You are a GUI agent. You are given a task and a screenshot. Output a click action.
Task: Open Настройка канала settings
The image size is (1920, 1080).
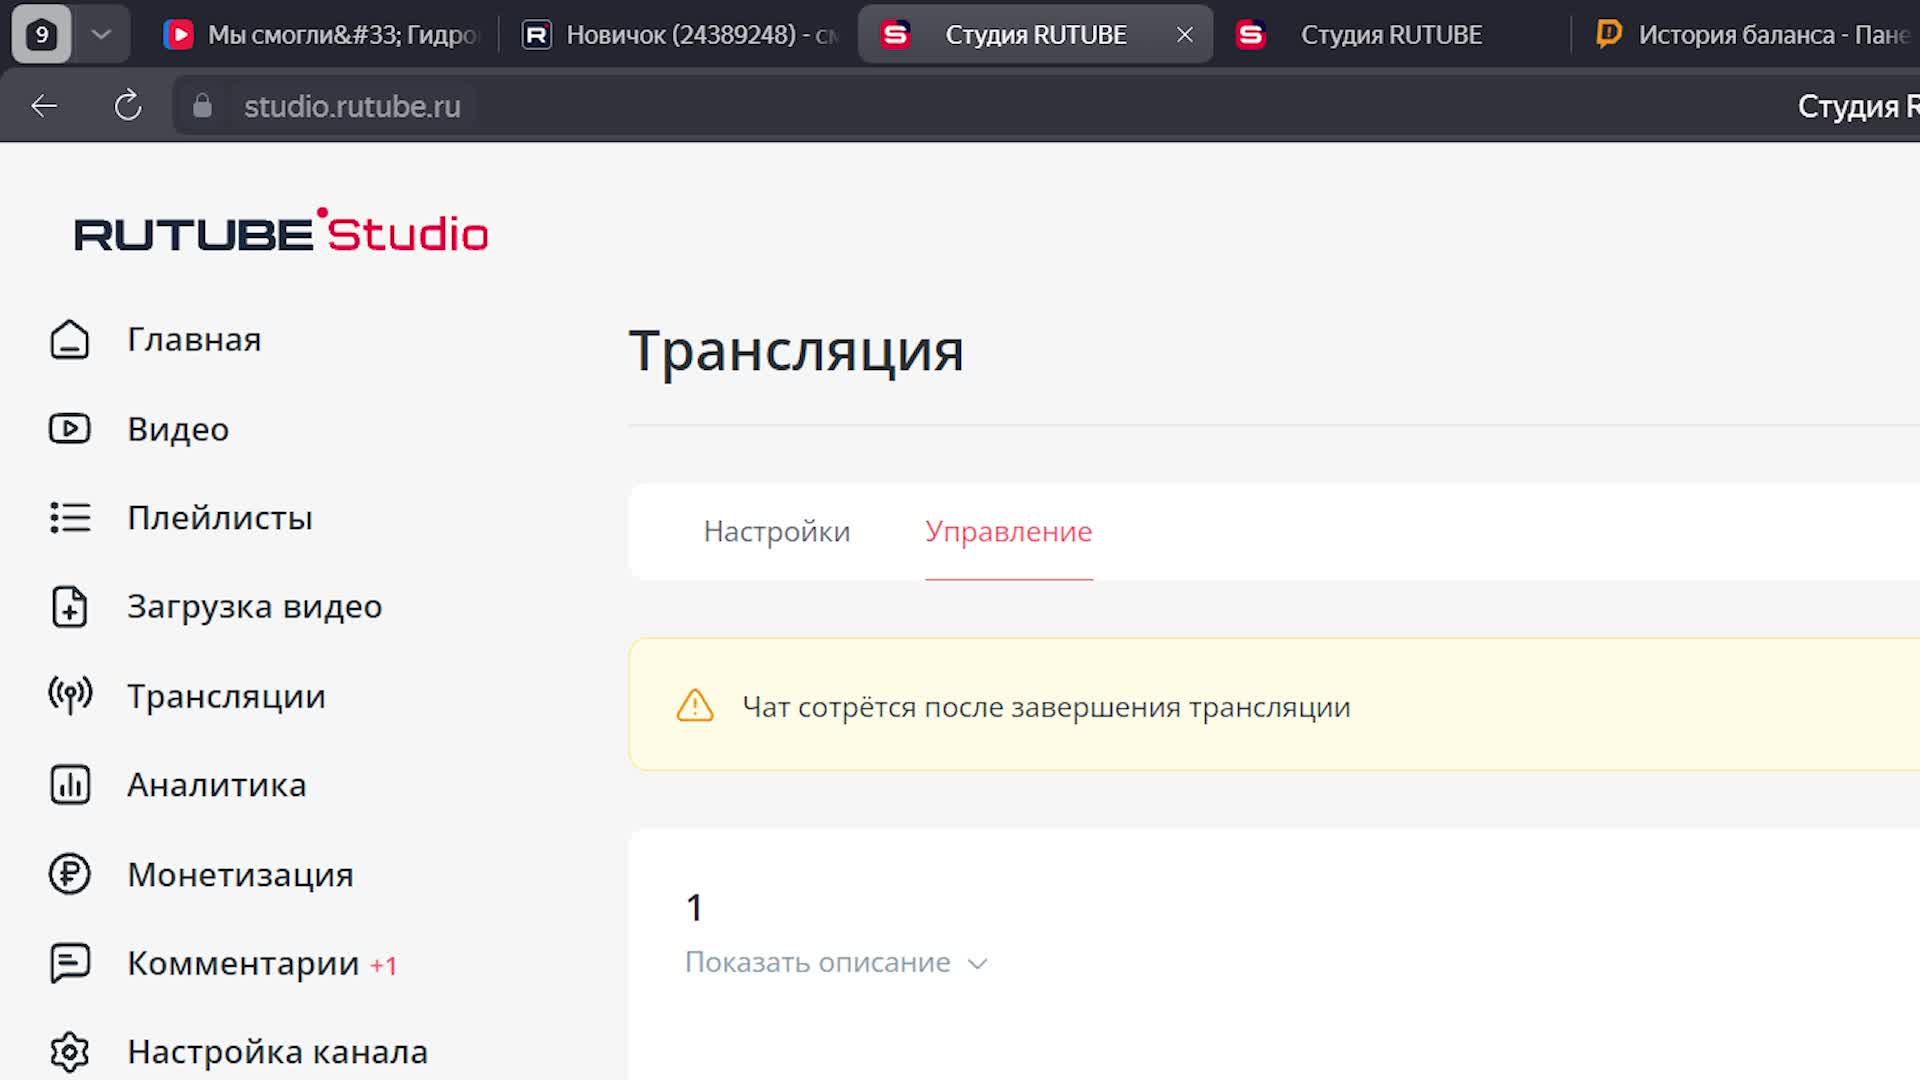point(278,1052)
